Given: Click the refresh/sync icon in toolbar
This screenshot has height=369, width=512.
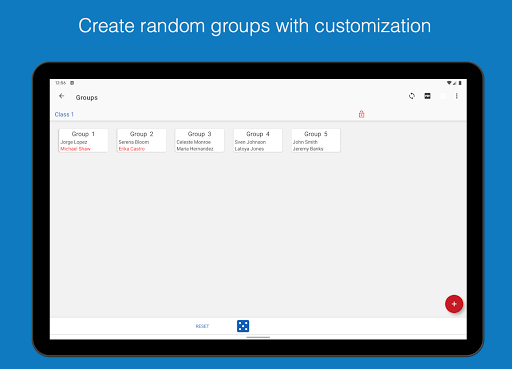Looking at the screenshot, I should click(412, 96).
